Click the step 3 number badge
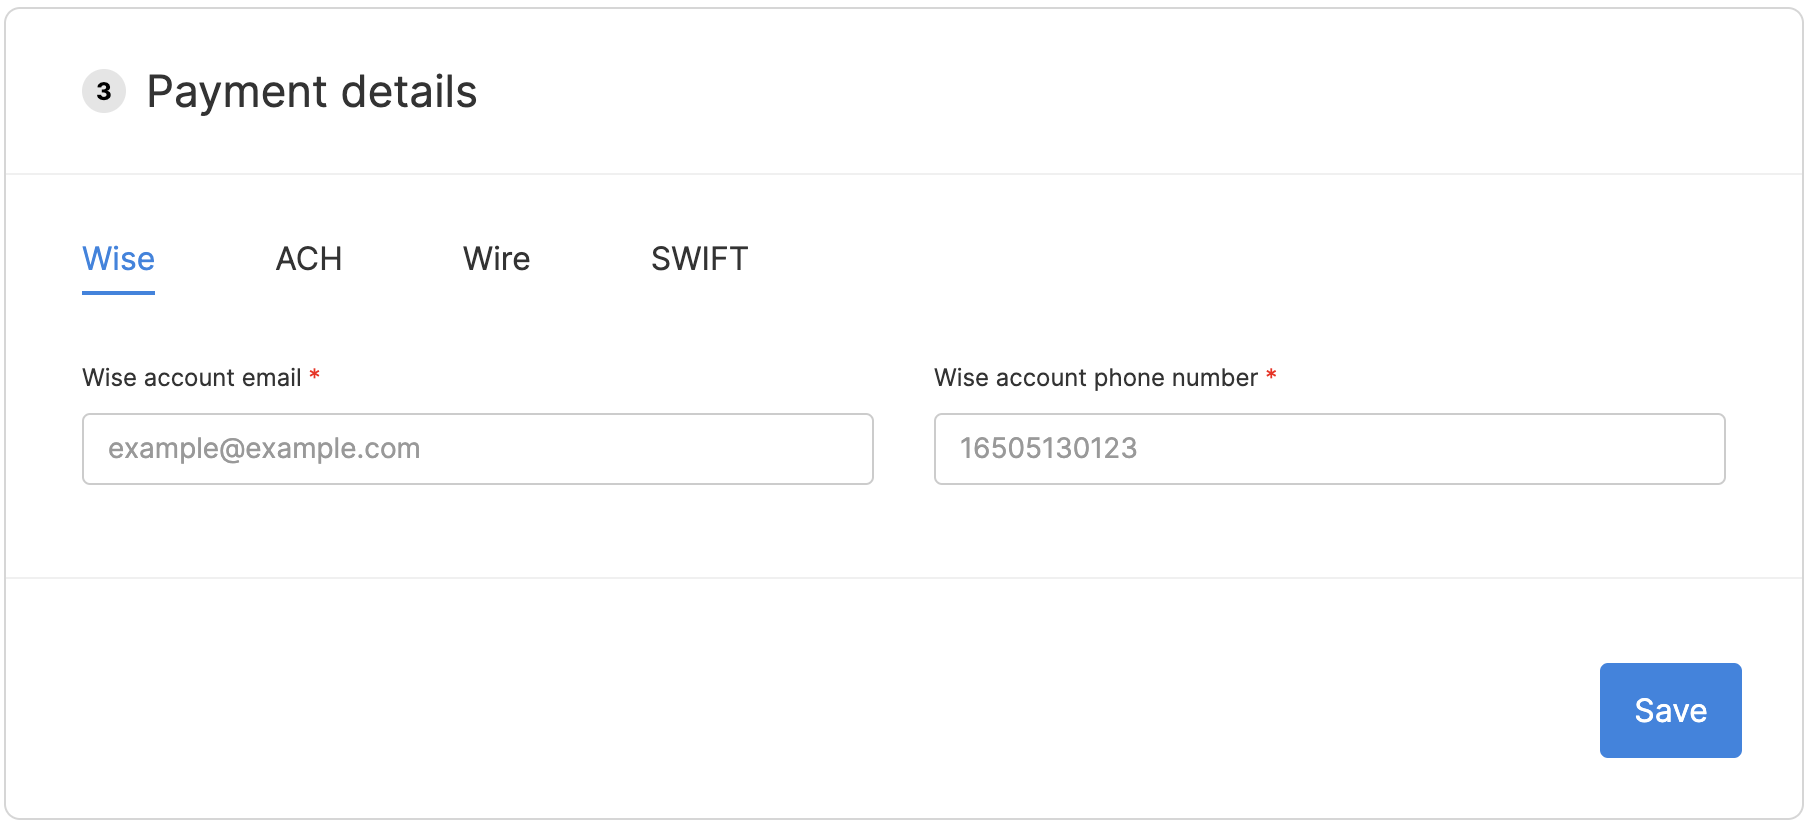1810x828 pixels. pos(104,92)
